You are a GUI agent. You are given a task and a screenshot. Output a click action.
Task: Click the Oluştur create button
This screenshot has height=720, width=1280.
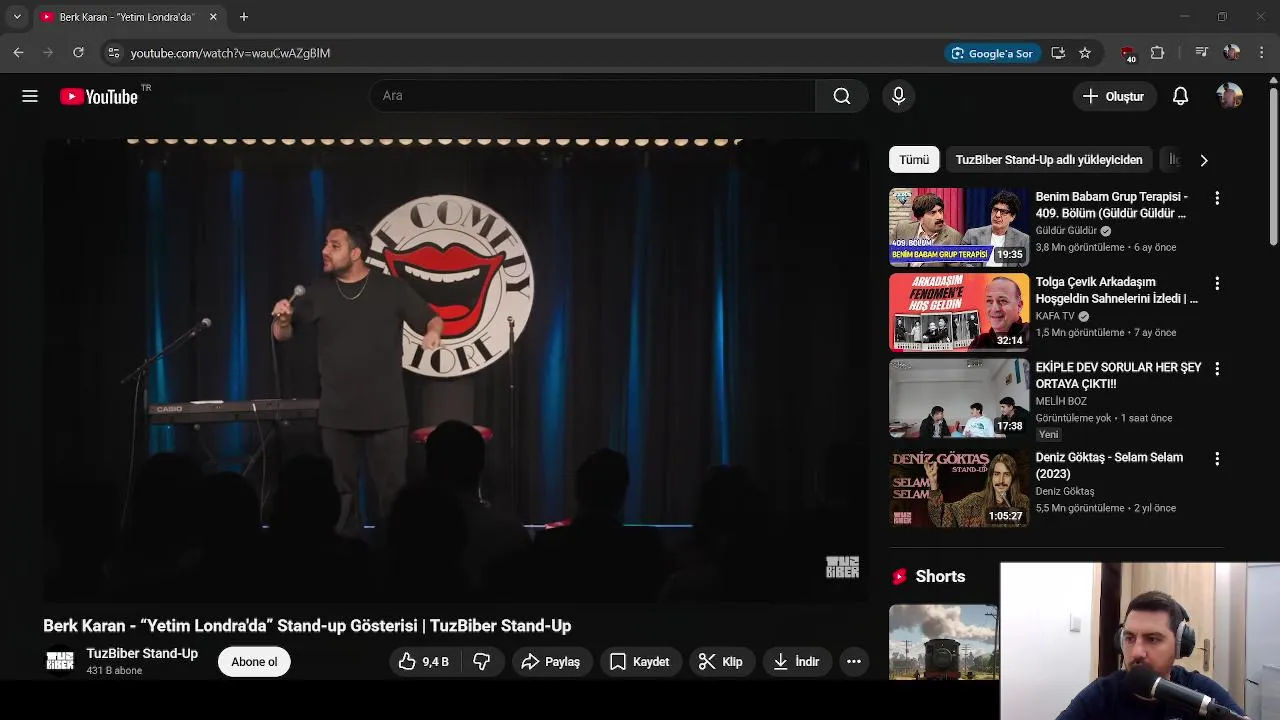point(1113,96)
